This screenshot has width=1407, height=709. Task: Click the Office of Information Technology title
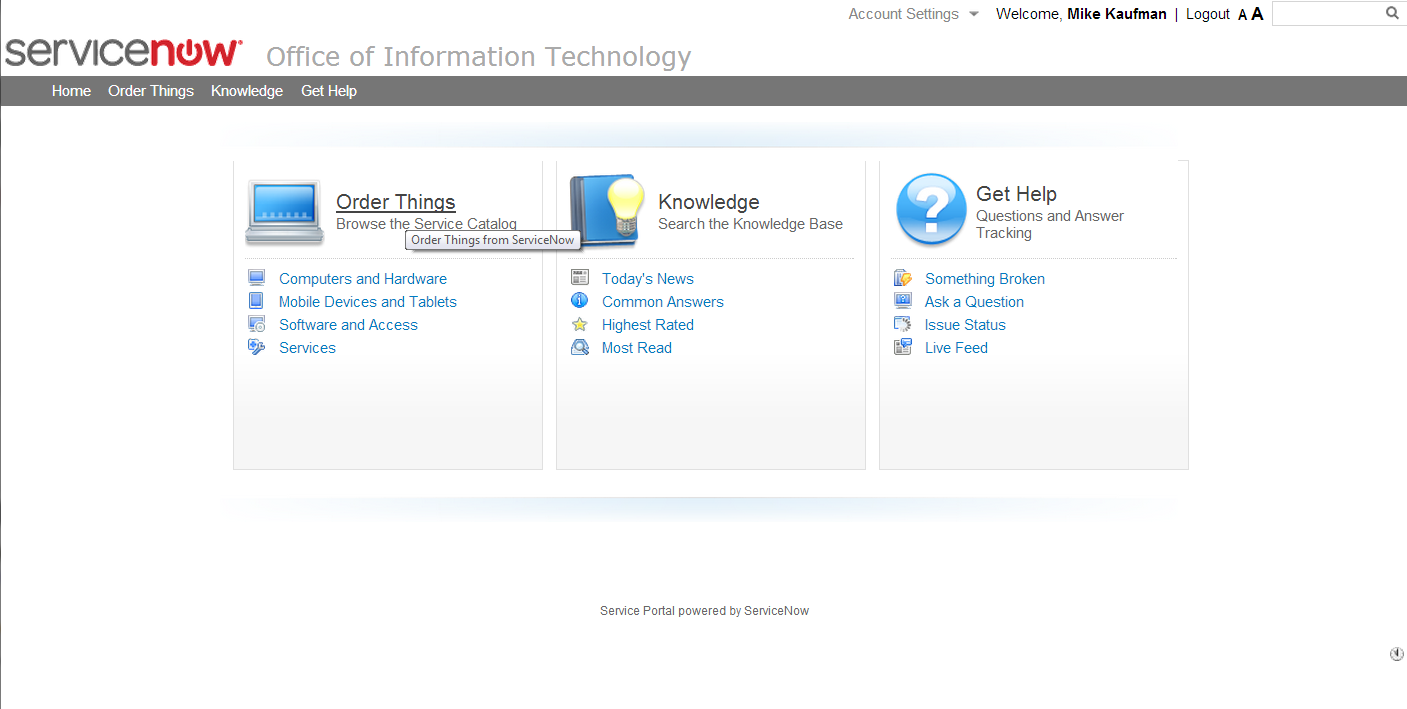[x=479, y=56]
